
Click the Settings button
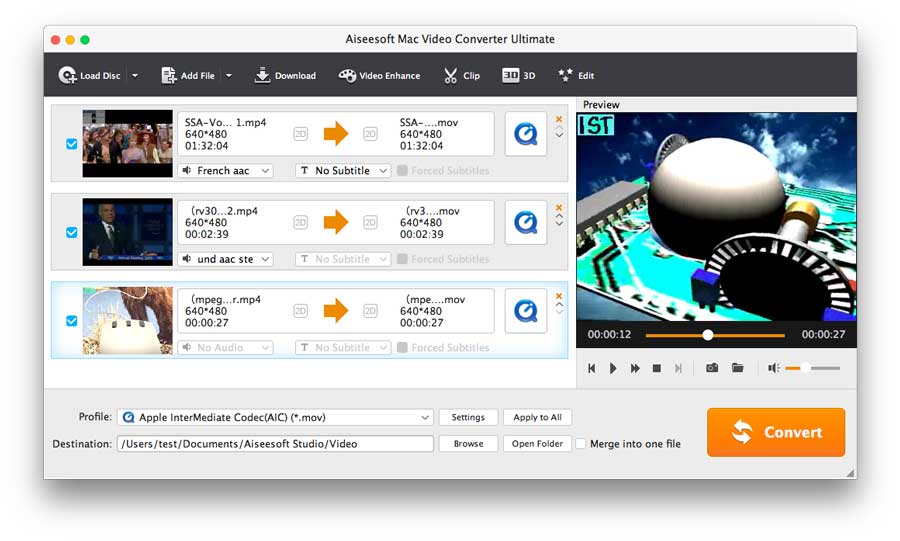coord(468,417)
